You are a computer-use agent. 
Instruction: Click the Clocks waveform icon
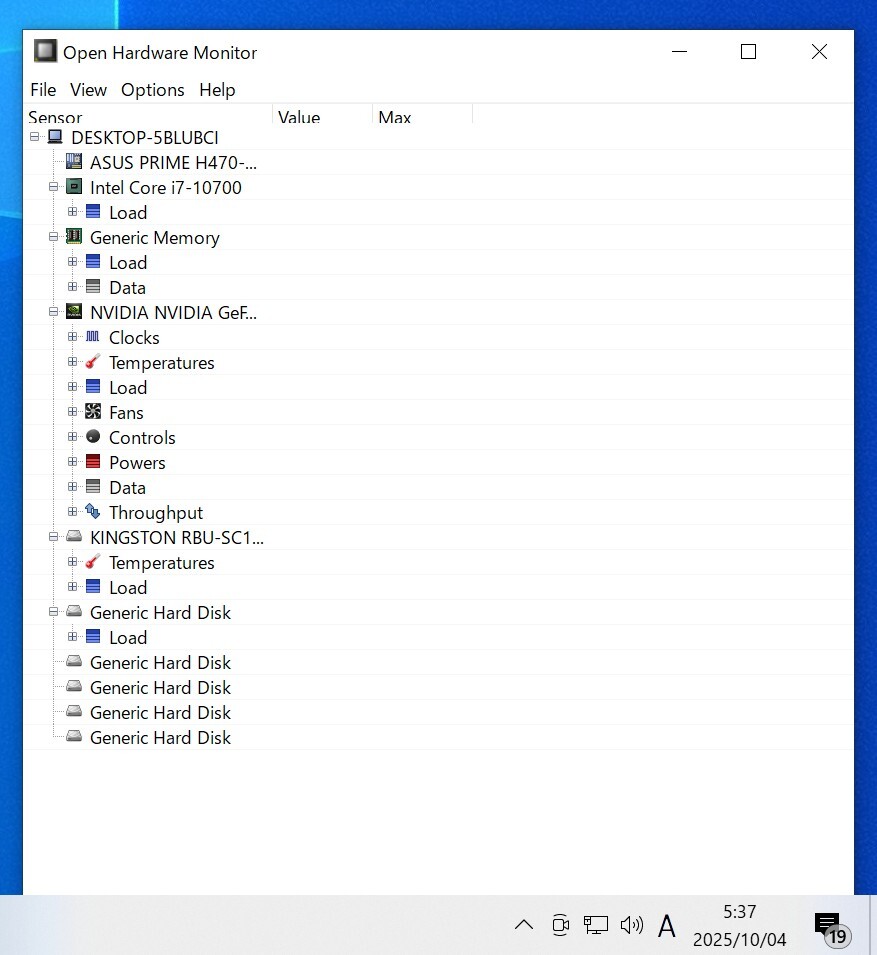93,336
